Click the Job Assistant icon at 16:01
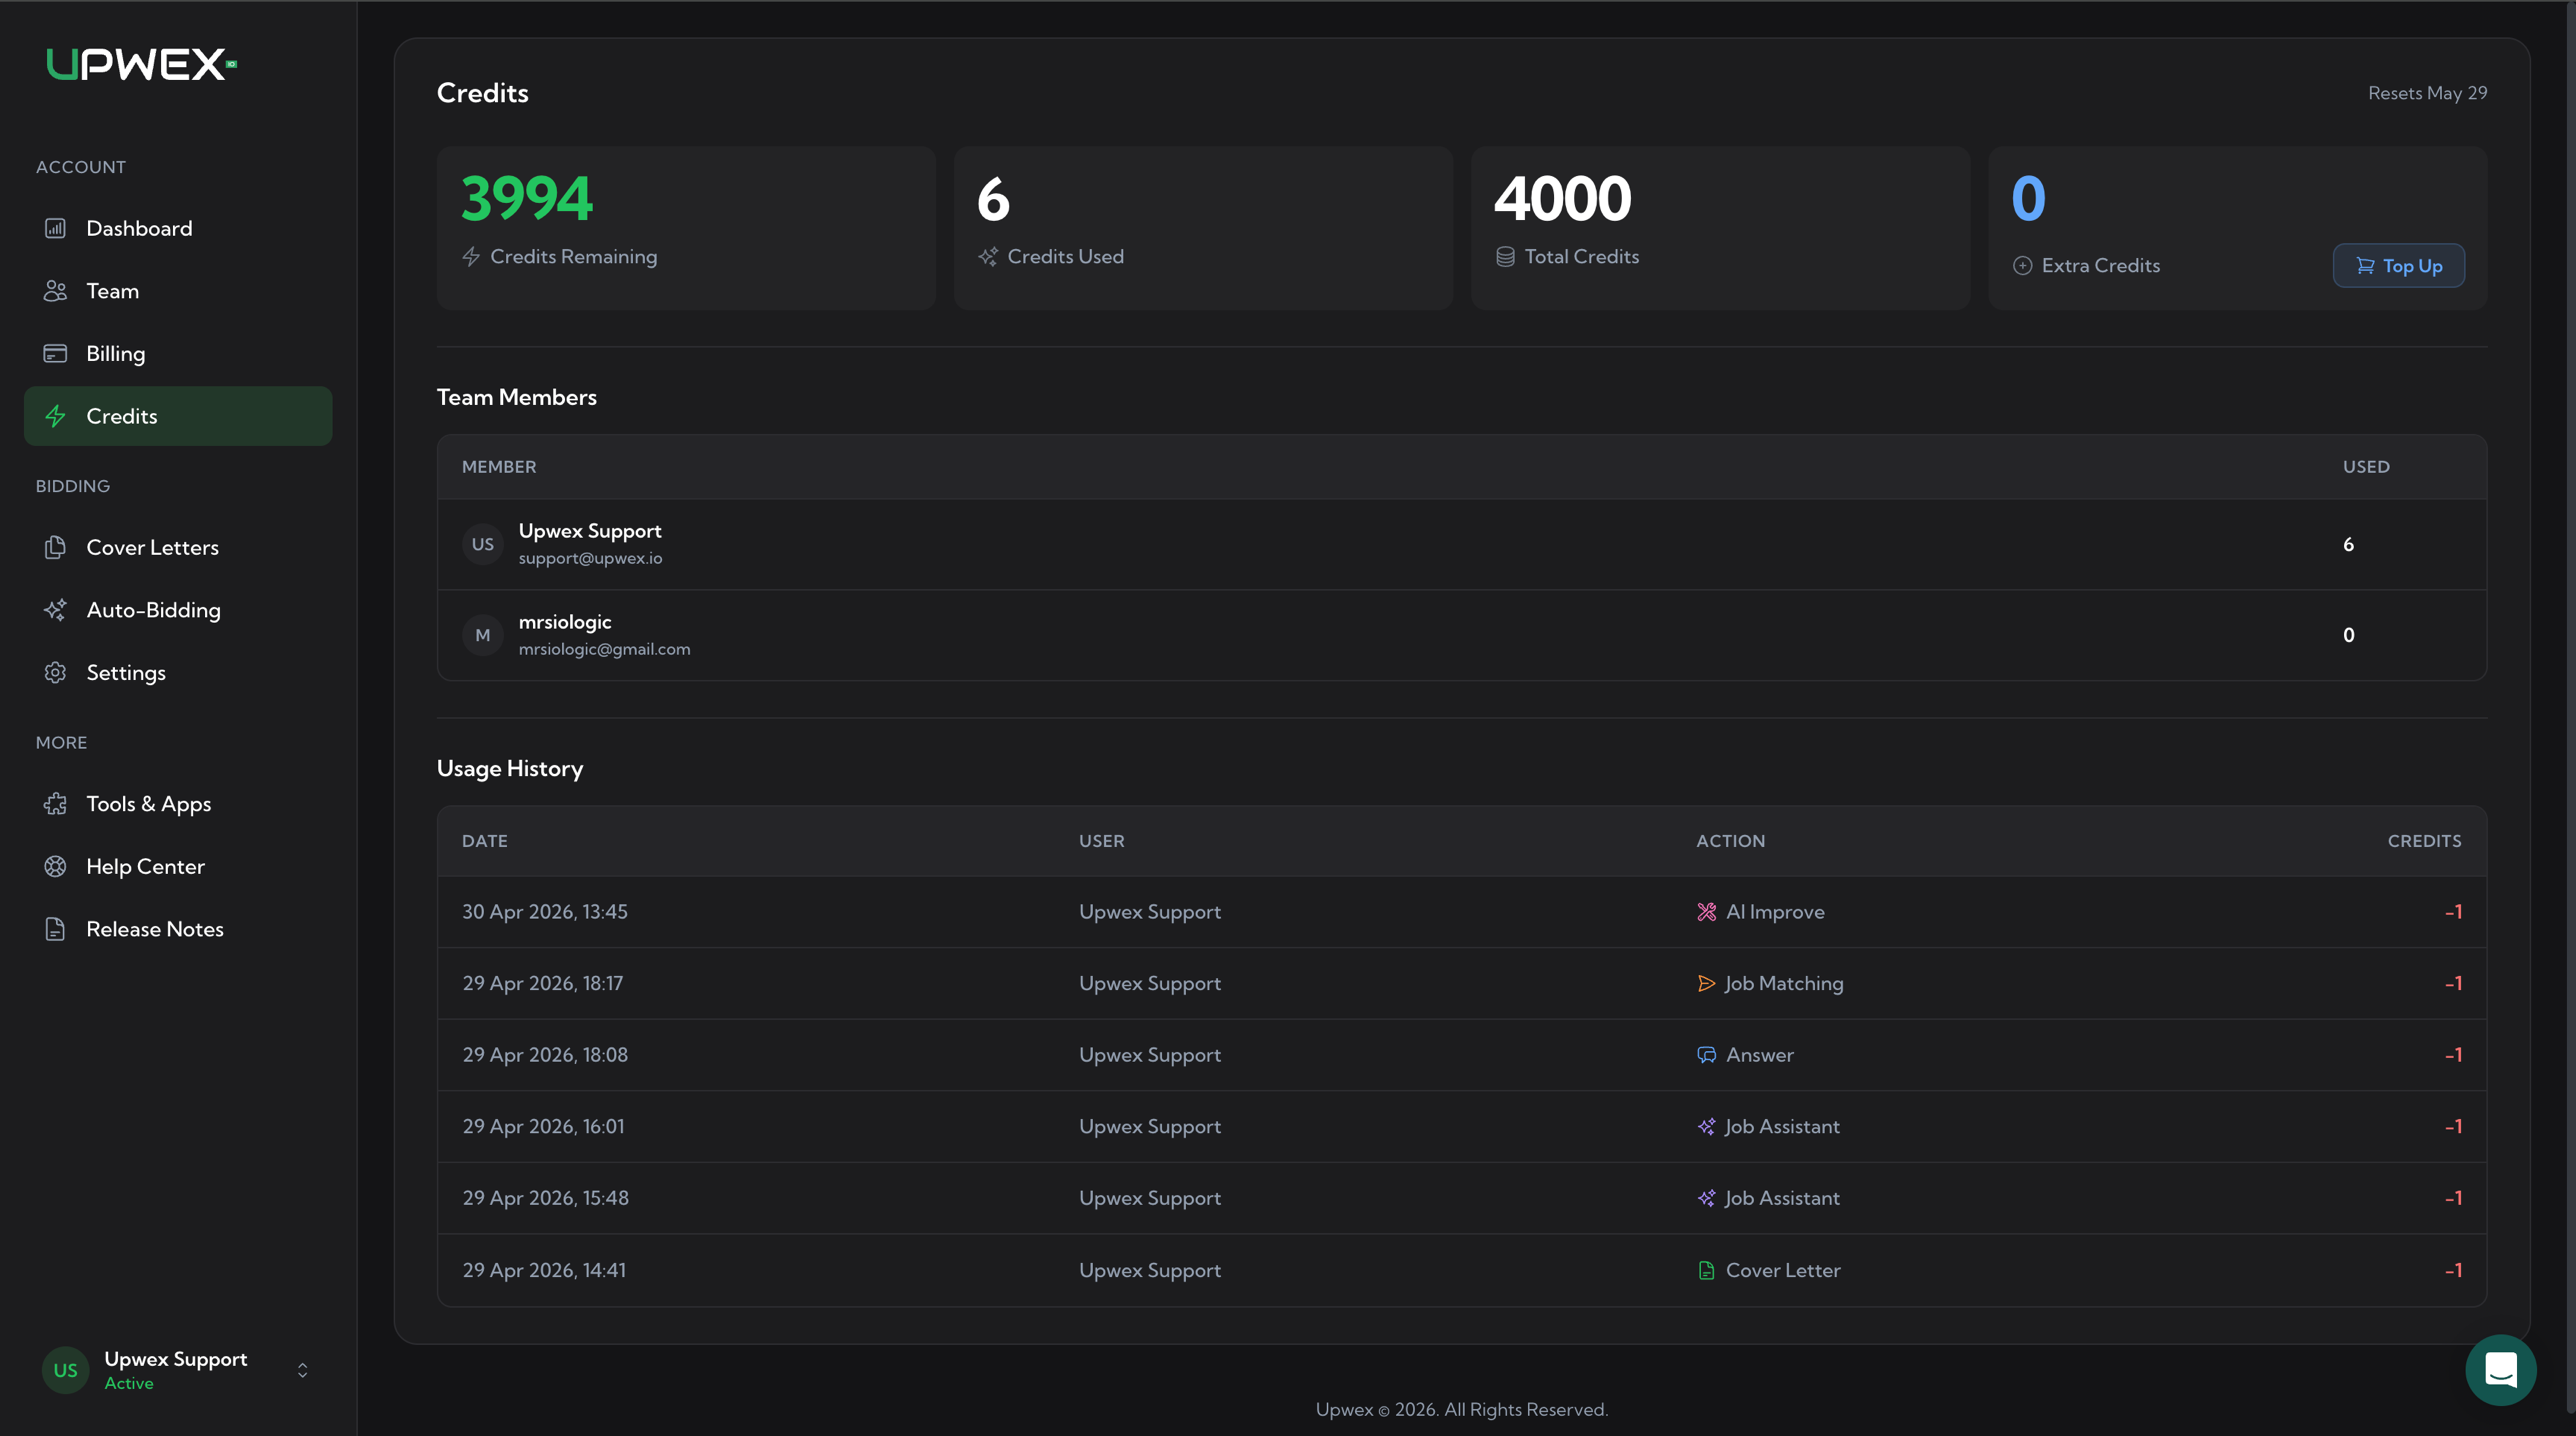The image size is (2576, 1436). tap(1706, 1127)
